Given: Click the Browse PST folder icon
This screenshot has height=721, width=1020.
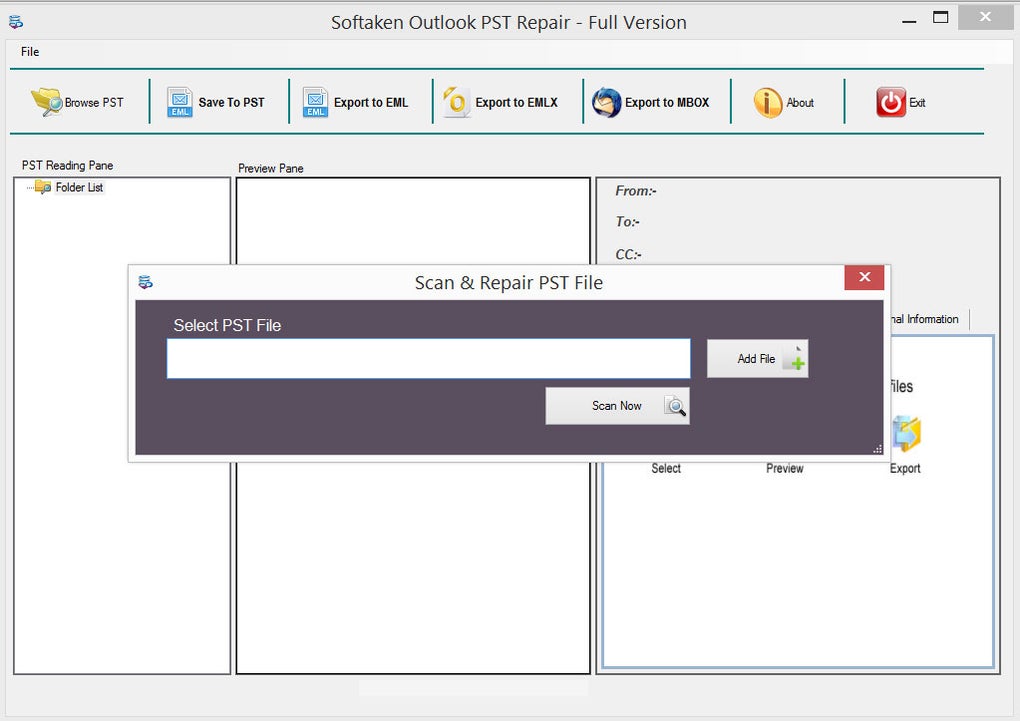Looking at the screenshot, I should 46,102.
